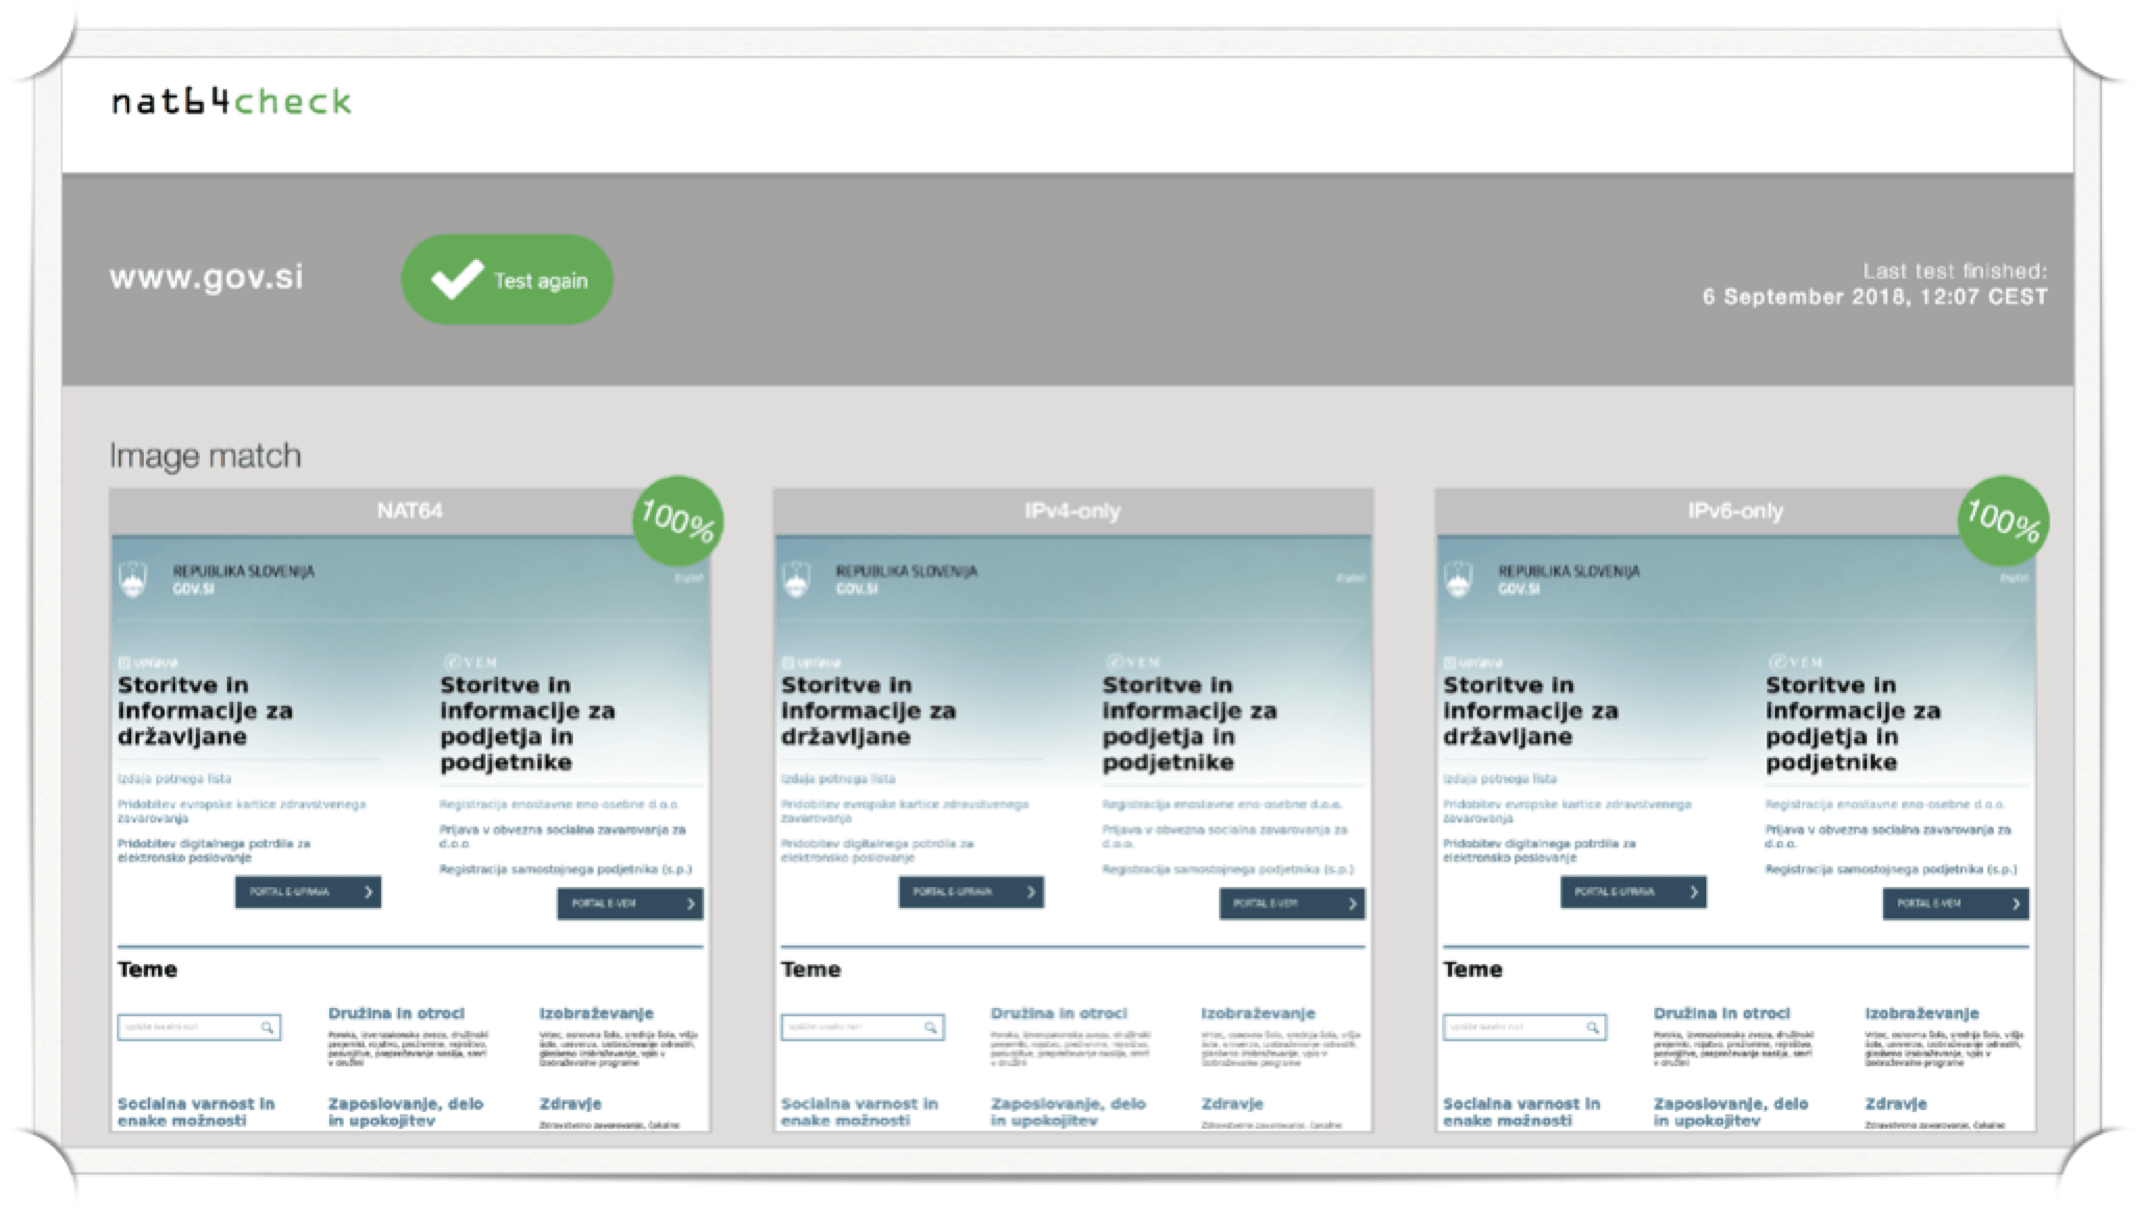Viewport: 2137px width, 1210px height.
Task: Click Izobraževanje link in IPv4-only screenshot
Action: click(x=1258, y=1013)
